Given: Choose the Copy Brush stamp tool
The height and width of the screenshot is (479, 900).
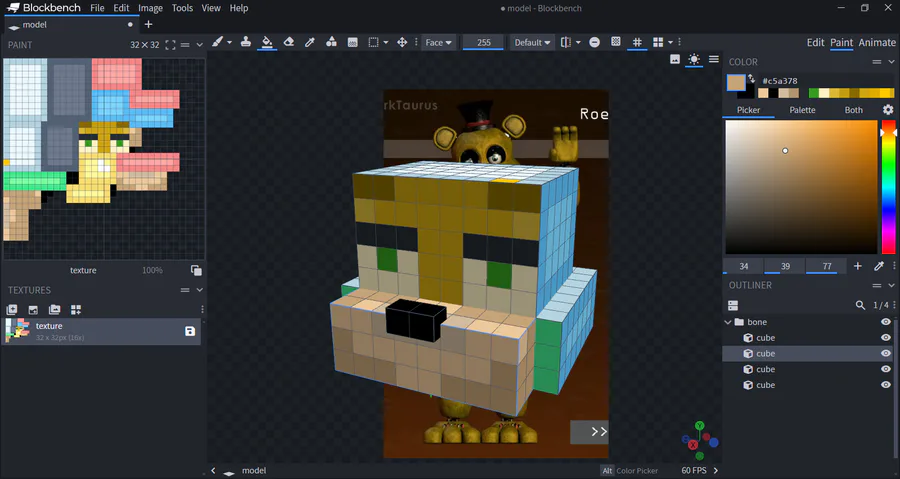Looking at the screenshot, I should [246, 42].
